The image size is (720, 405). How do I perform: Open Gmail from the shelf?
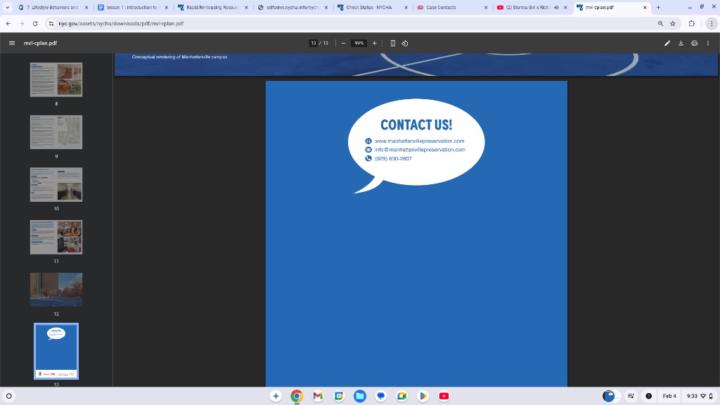coord(318,396)
